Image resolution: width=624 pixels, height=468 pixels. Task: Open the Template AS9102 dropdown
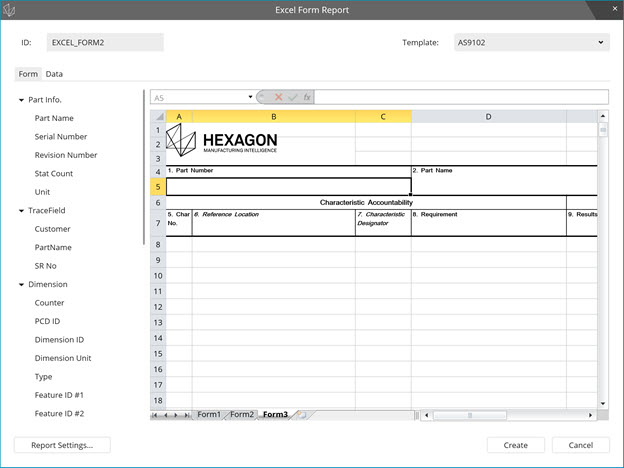[600, 43]
